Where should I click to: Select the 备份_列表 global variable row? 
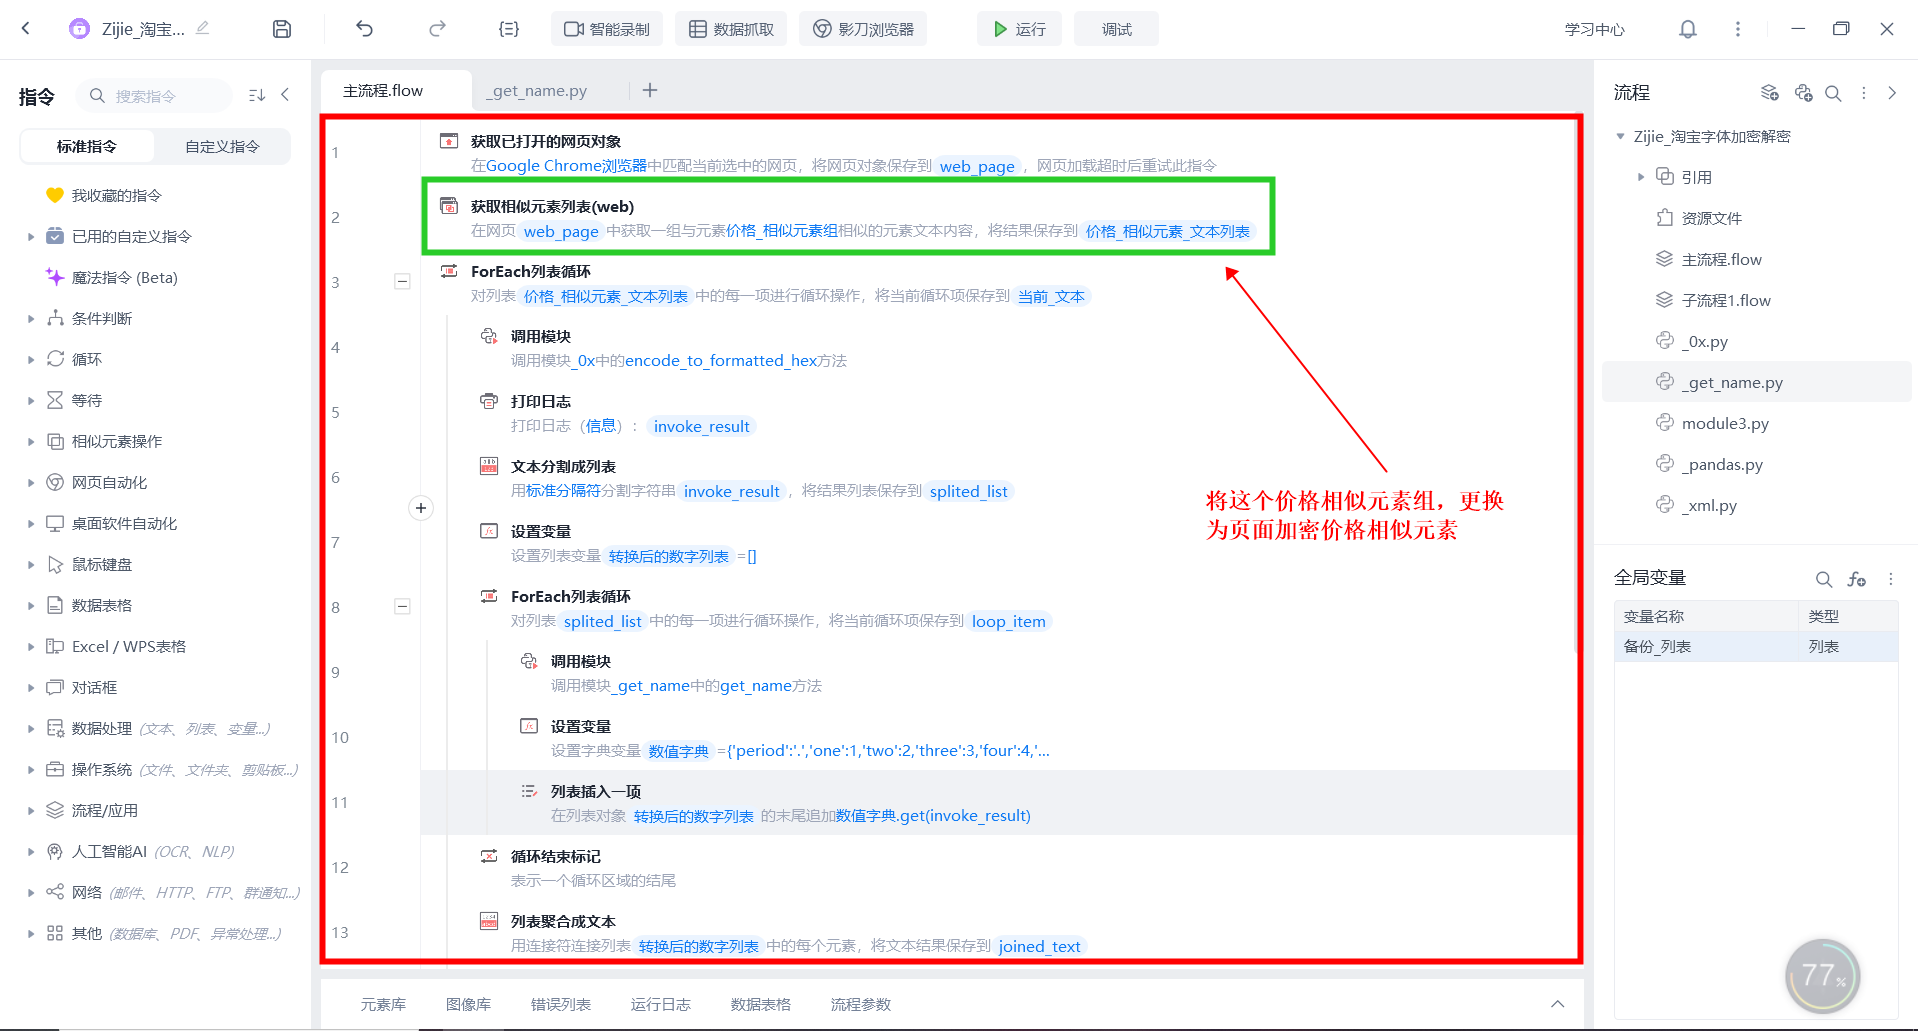click(1756, 647)
